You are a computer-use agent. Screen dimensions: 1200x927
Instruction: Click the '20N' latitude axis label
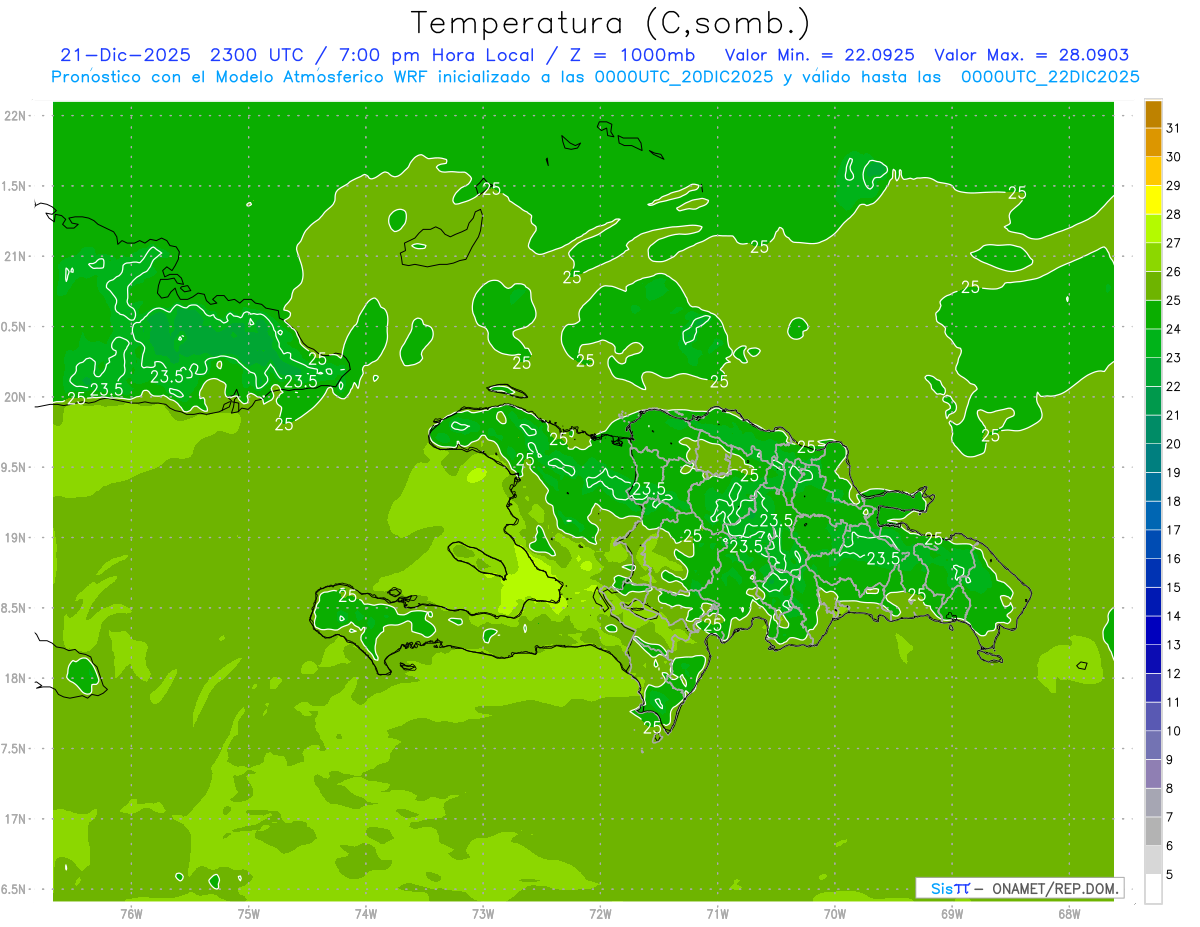pyautogui.click(x=15, y=398)
